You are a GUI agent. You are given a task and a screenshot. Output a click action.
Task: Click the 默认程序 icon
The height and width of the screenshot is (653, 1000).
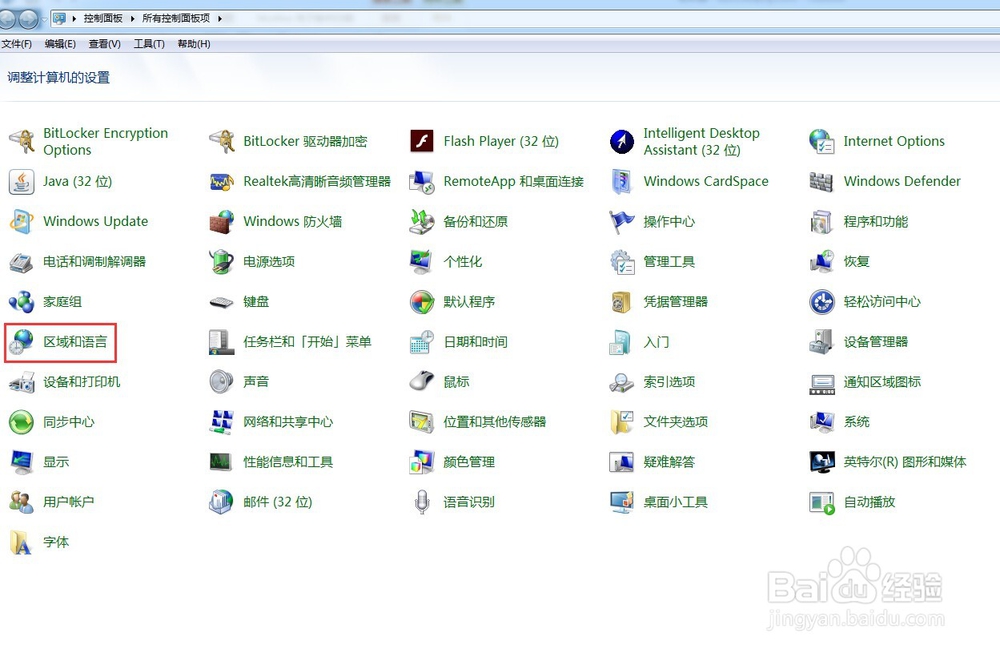pyautogui.click(x=422, y=302)
